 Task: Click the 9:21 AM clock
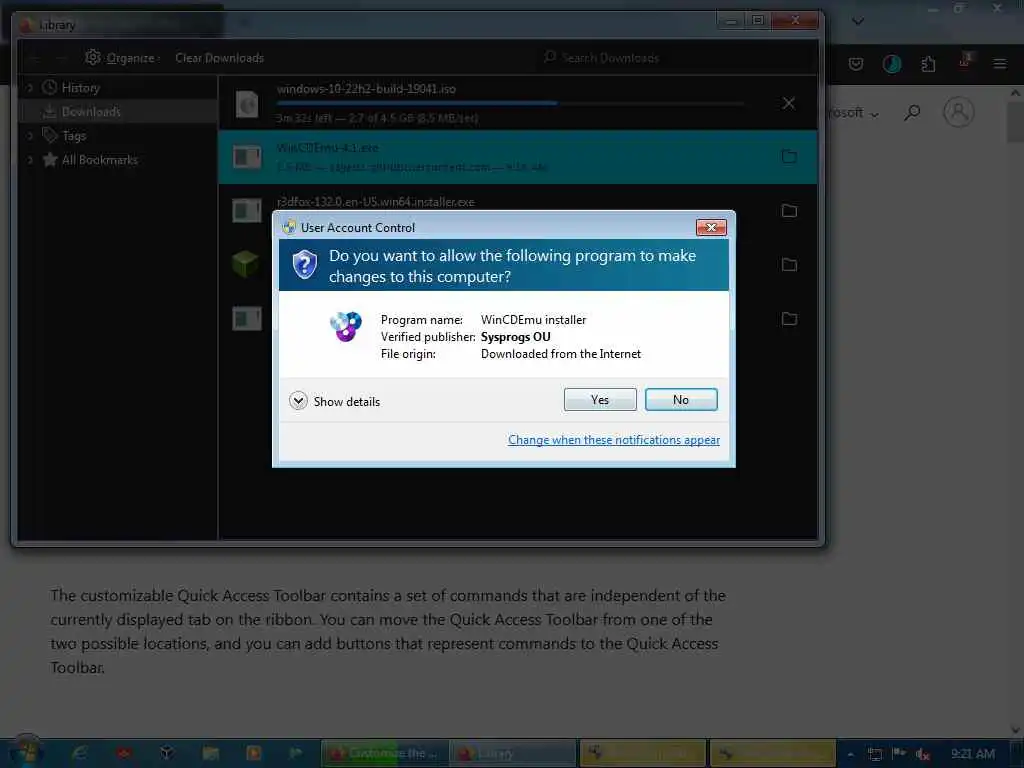point(972,754)
